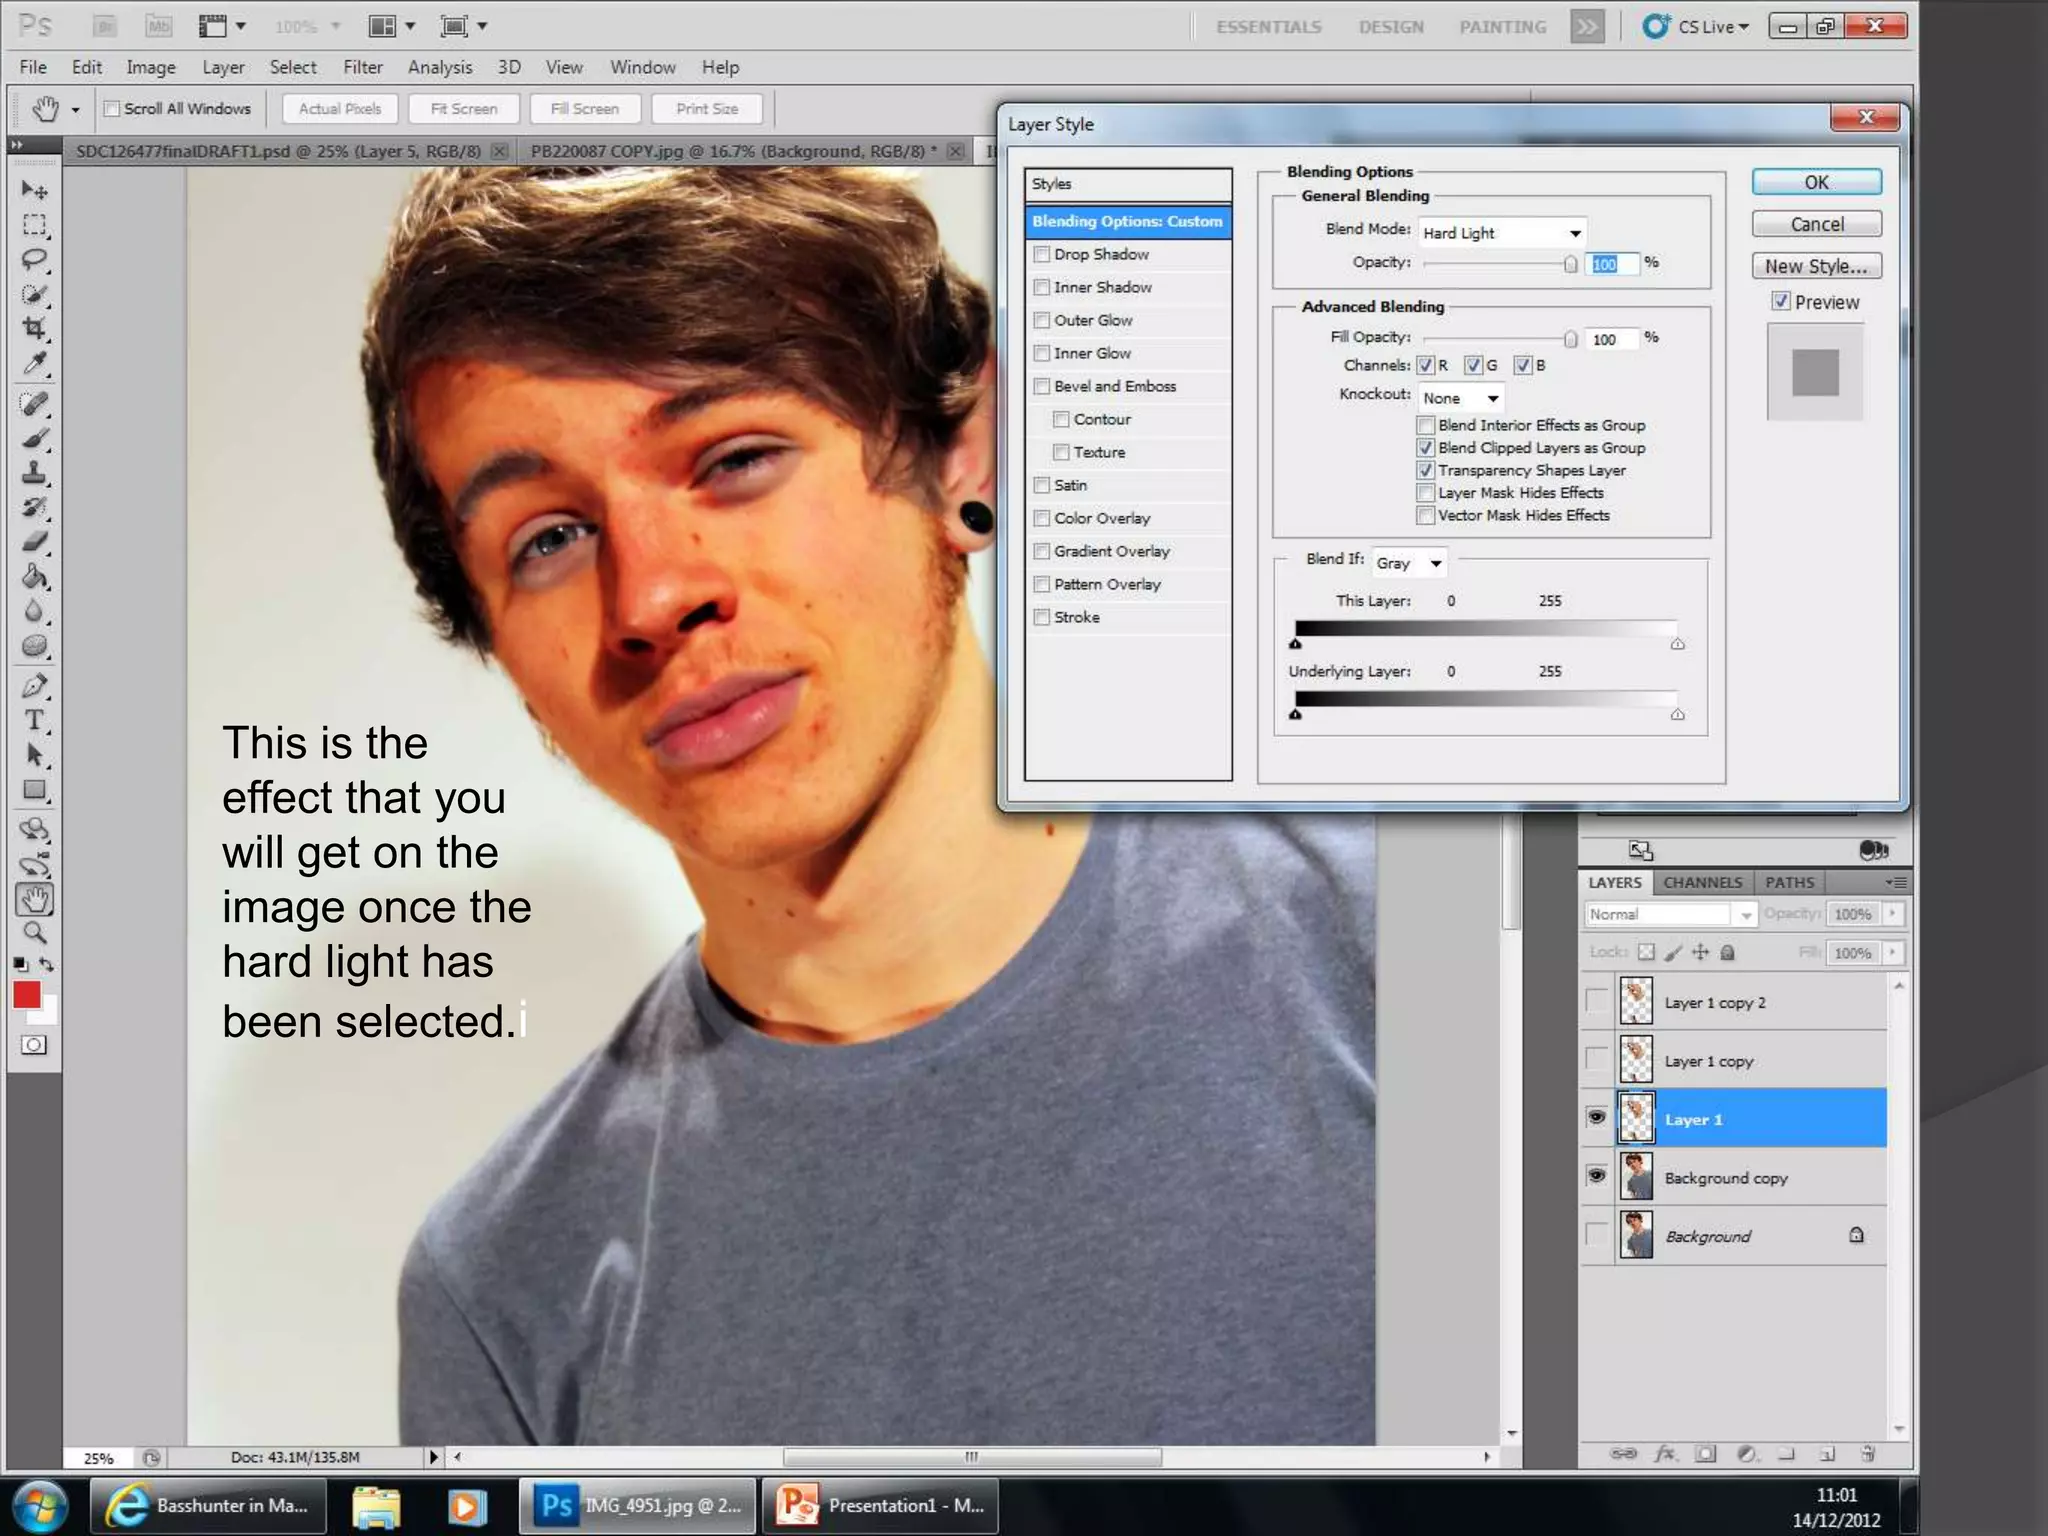
Task: Switch to the Channels tab
Action: [x=1703, y=882]
